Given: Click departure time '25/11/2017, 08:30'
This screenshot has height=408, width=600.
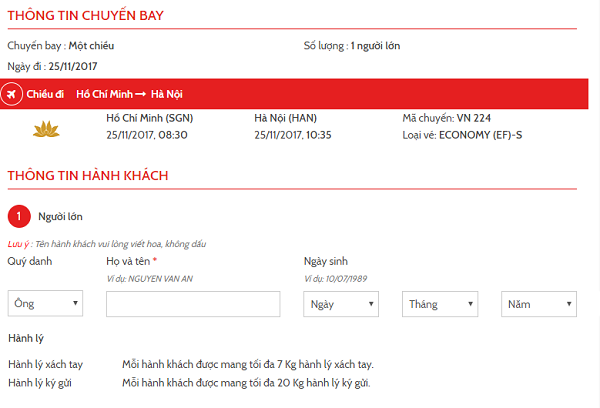Looking at the screenshot, I should [147, 135].
